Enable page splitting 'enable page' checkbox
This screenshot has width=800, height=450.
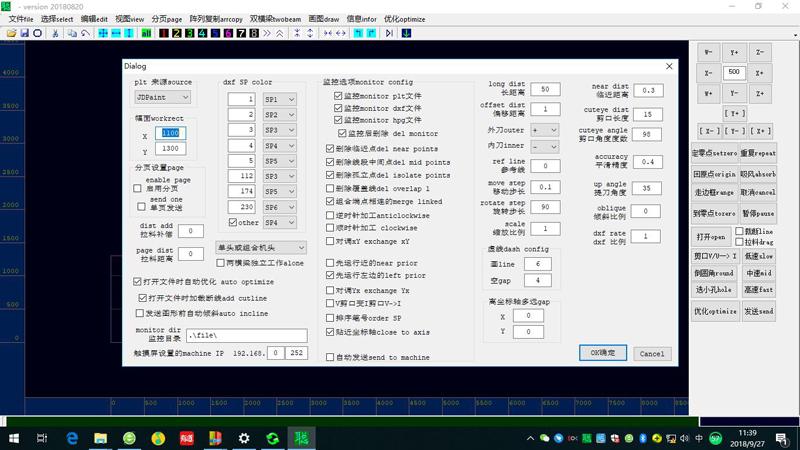click(137, 188)
